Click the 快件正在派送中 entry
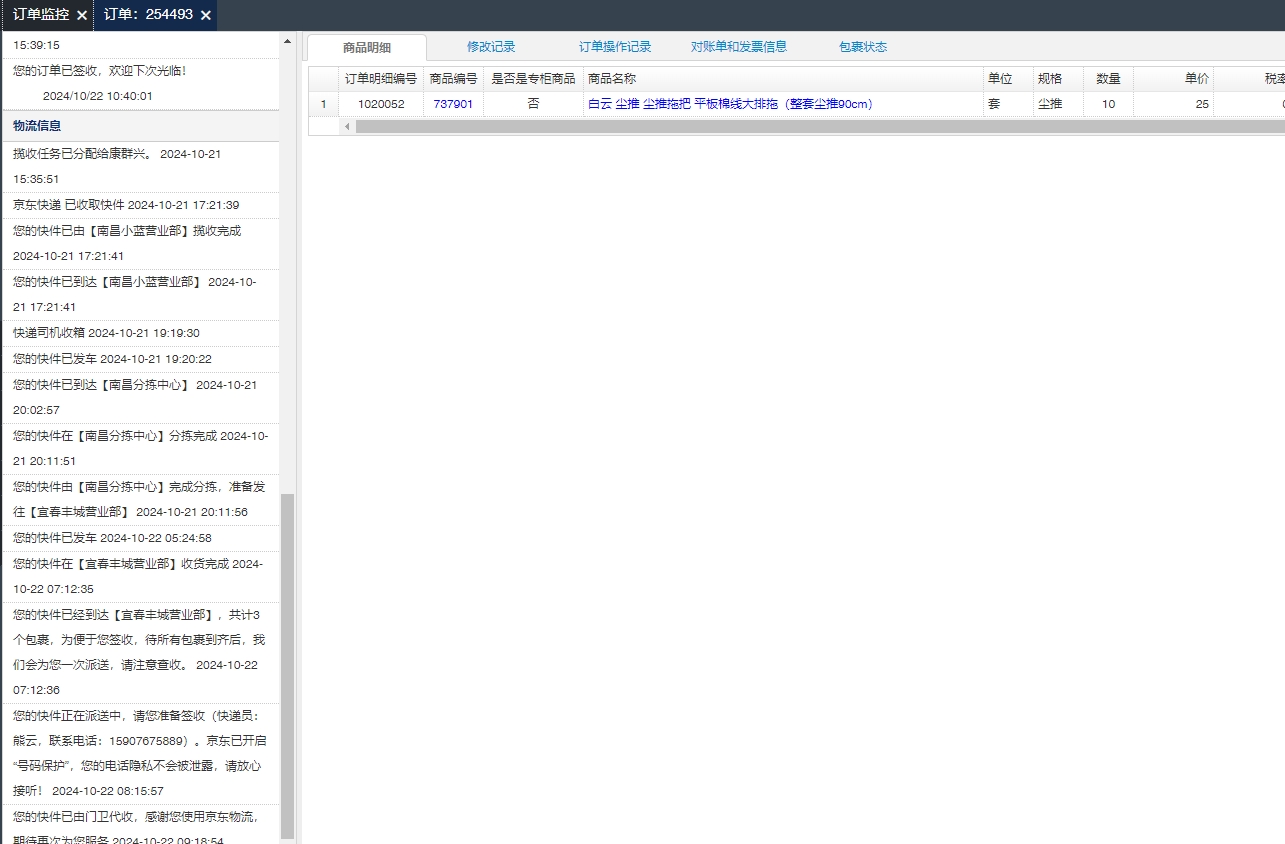Image resolution: width=1285 pixels, height=844 pixels. (x=141, y=754)
